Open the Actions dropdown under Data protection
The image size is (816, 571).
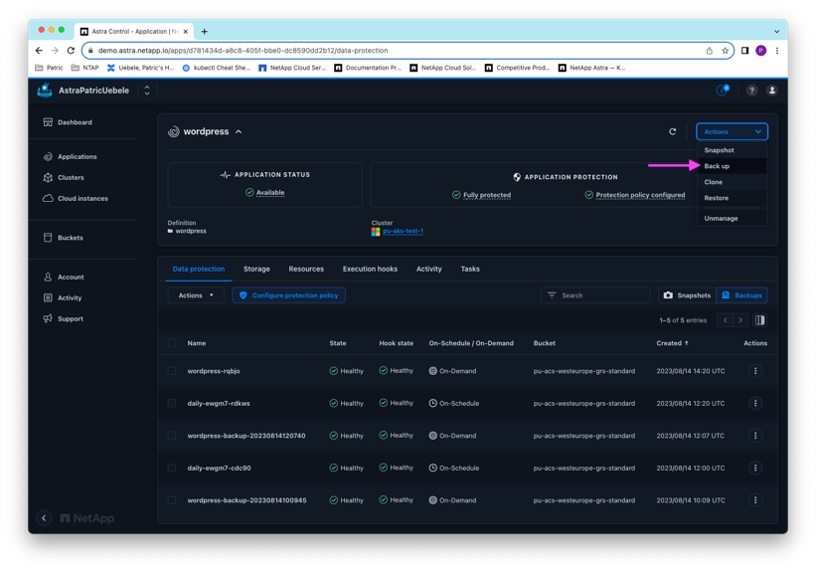point(196,295)
